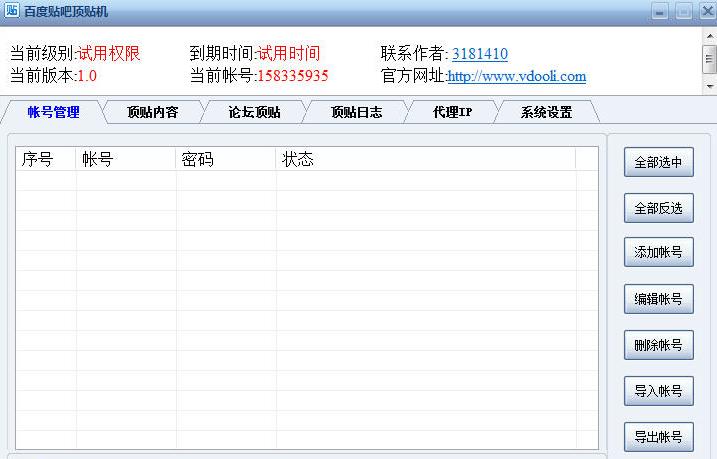The width and height of the screenshot is (717, 459).
Task: Click 添加帐号 to add an account
Action: [x=658, y=252]
